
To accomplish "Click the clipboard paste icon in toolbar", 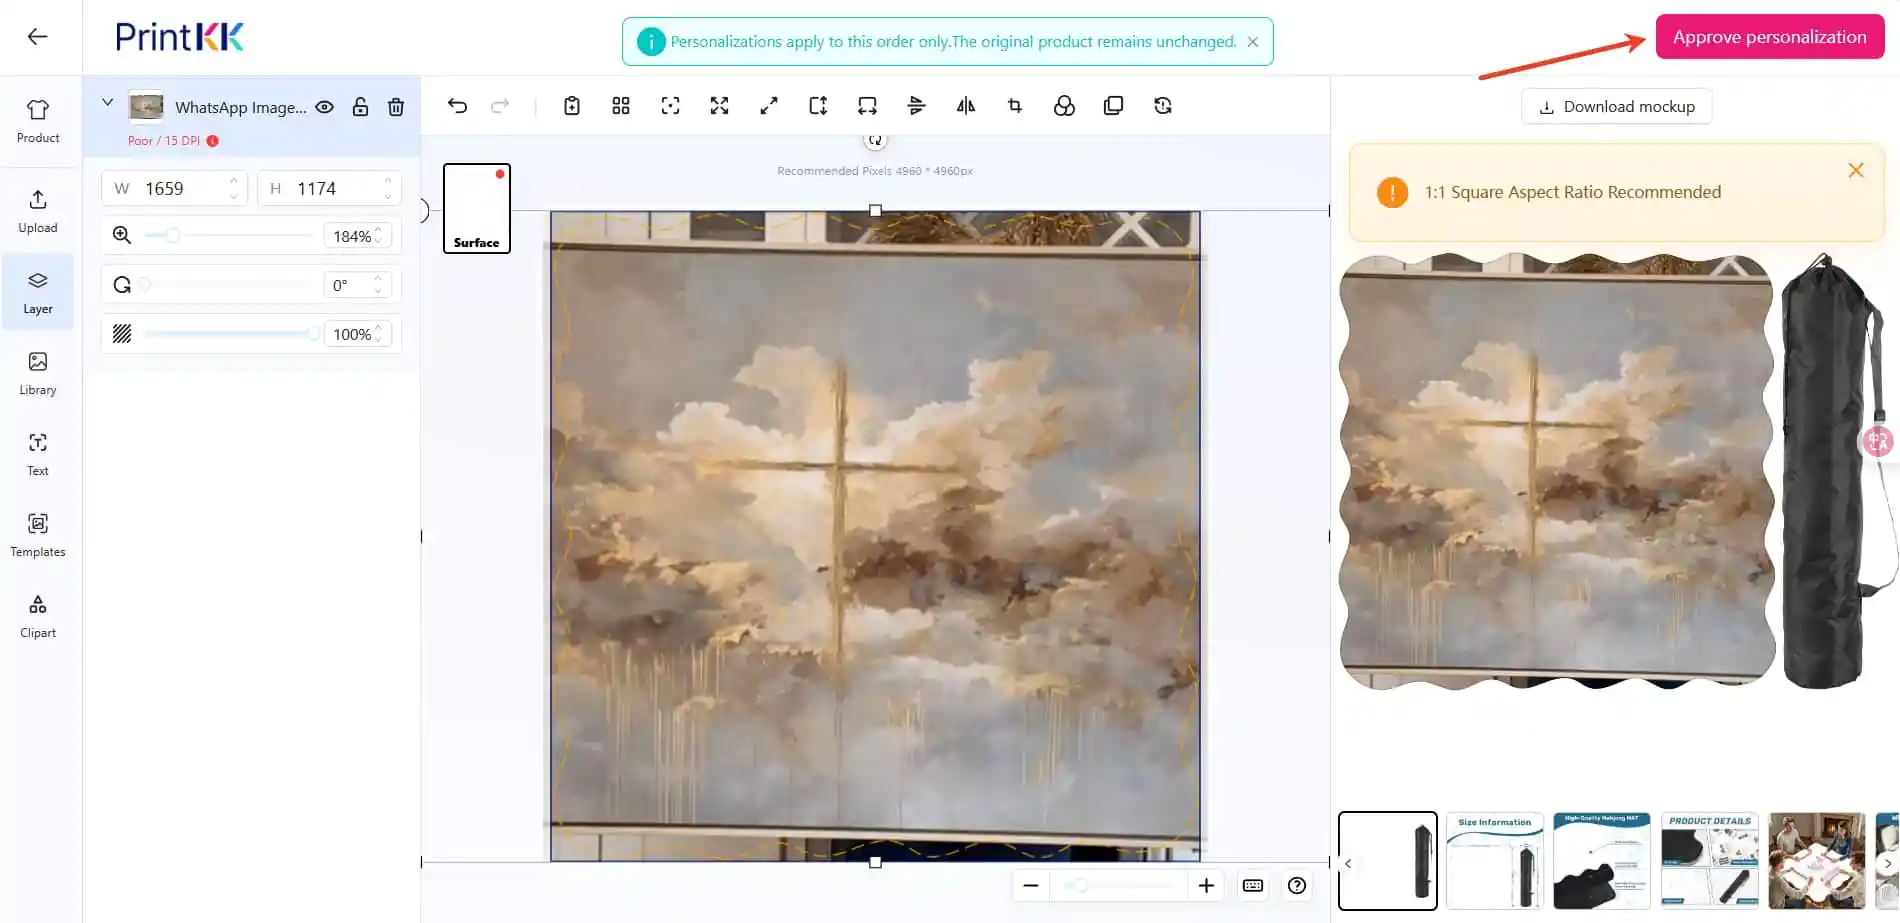I will (x=572, y=106).
